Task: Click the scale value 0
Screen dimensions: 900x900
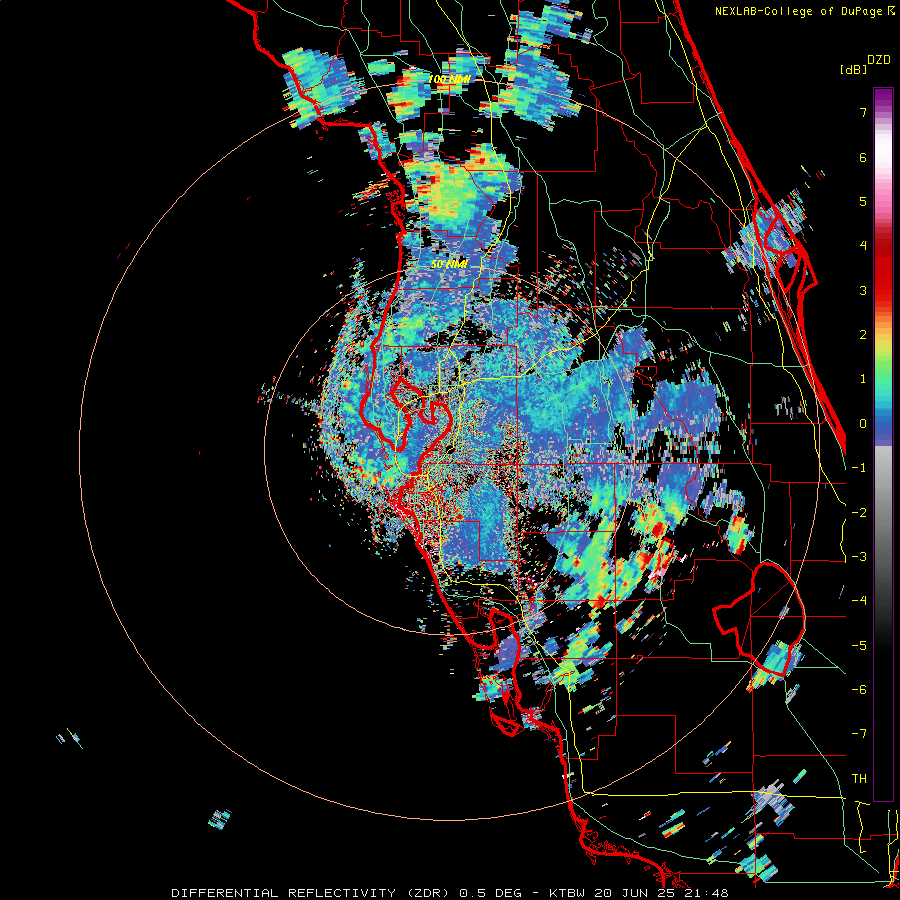Action: [x=863, y=424]
